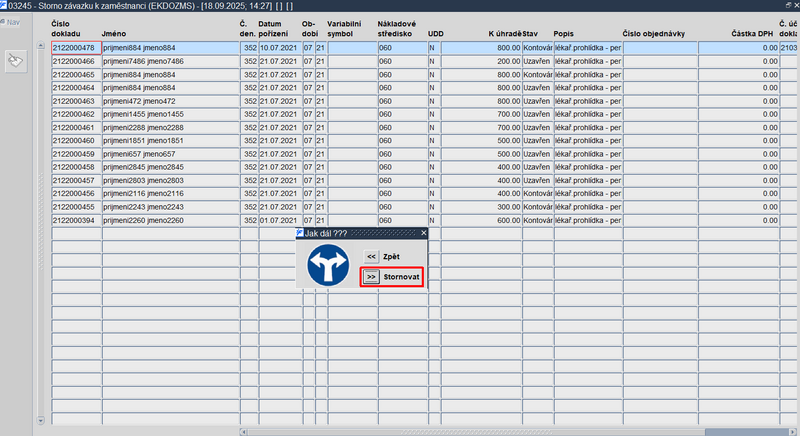
Task: Click the Popis column header
Action: [x=564, y=34]
